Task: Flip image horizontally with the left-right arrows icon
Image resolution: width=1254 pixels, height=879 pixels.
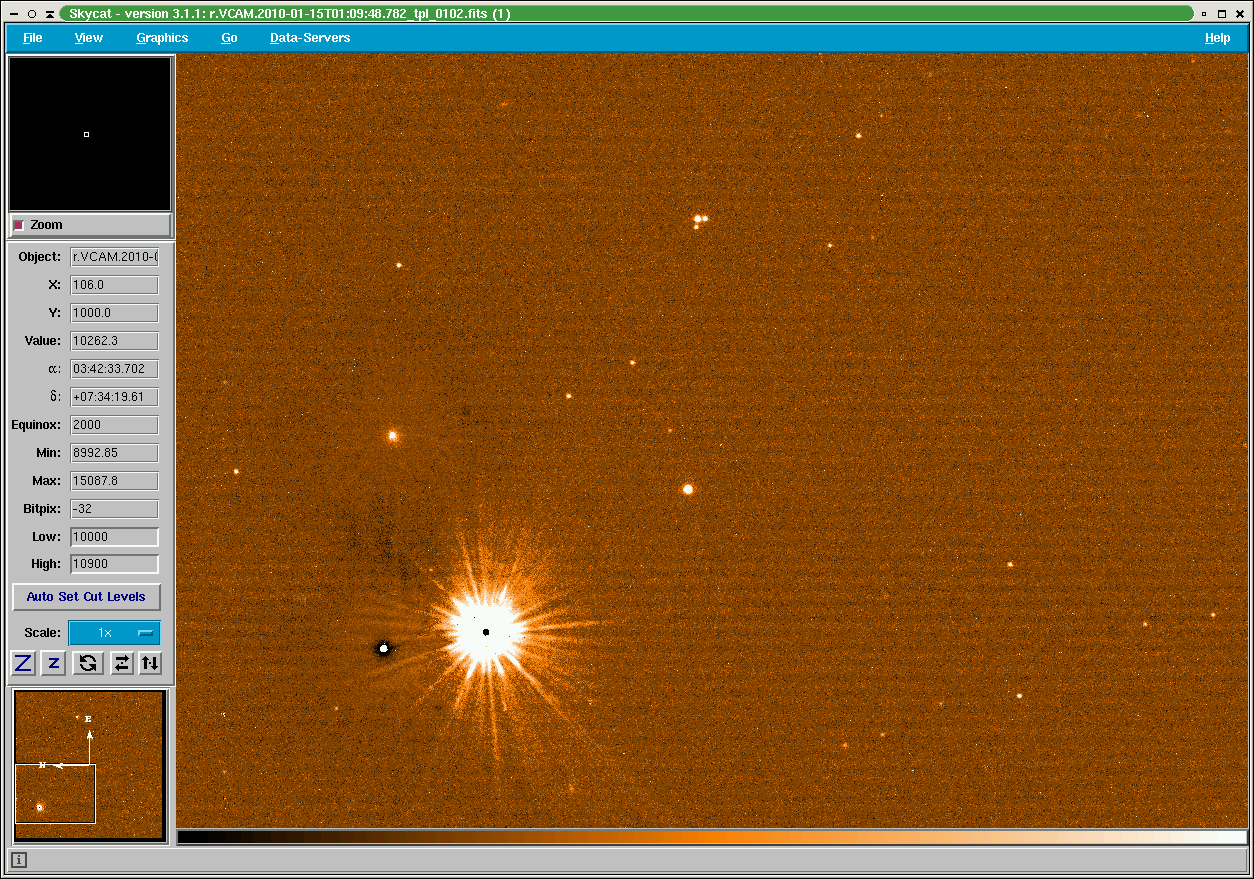Action: click(121, 663)
